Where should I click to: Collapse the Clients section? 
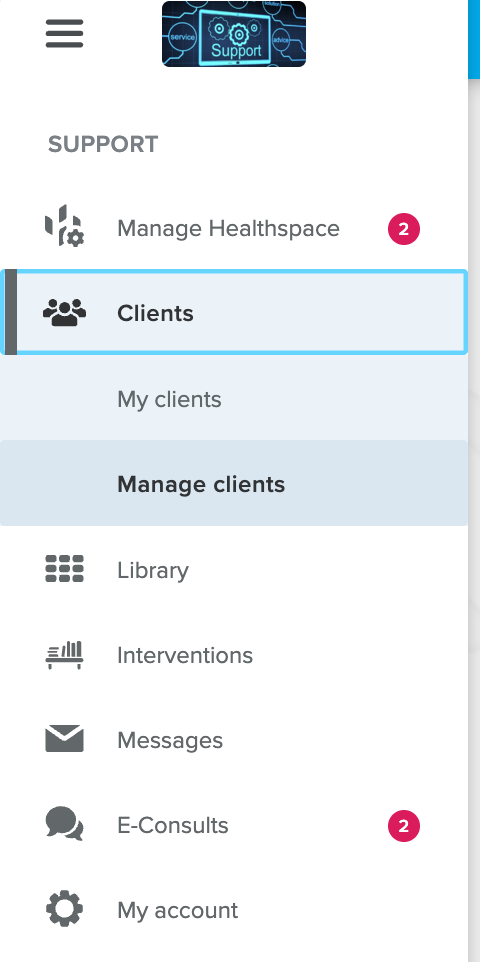click(x=234, y=312)
